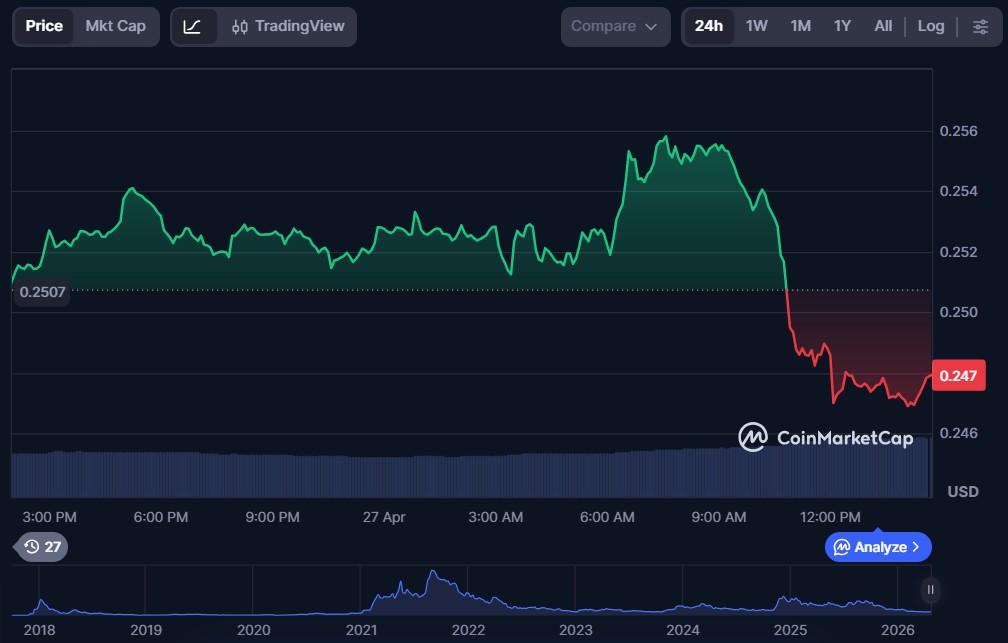
Task: Click the resize handle on the mini chart
Action: [929, 590]
